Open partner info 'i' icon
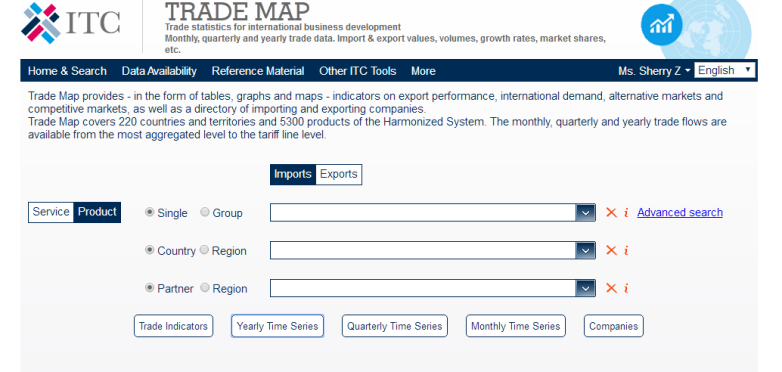The height and width of the screenshot is (372, 782). [x=626, y=288]
